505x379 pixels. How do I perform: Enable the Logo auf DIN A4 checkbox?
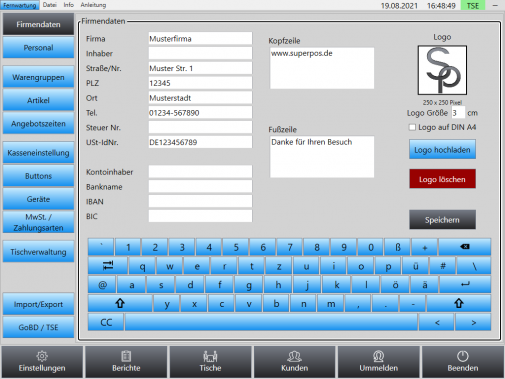[x=412, y=127]
